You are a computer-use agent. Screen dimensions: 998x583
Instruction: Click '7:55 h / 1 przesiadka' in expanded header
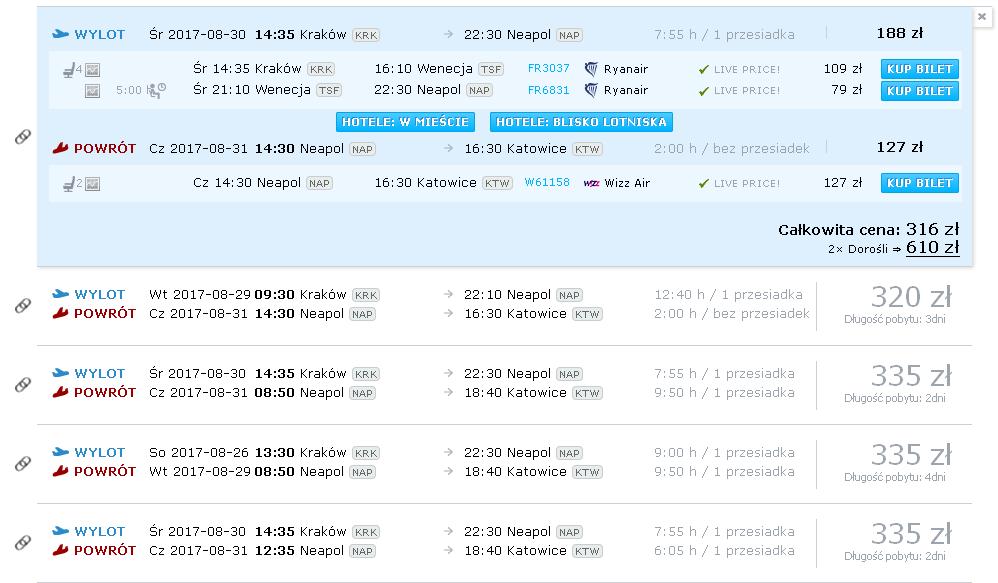724,35
